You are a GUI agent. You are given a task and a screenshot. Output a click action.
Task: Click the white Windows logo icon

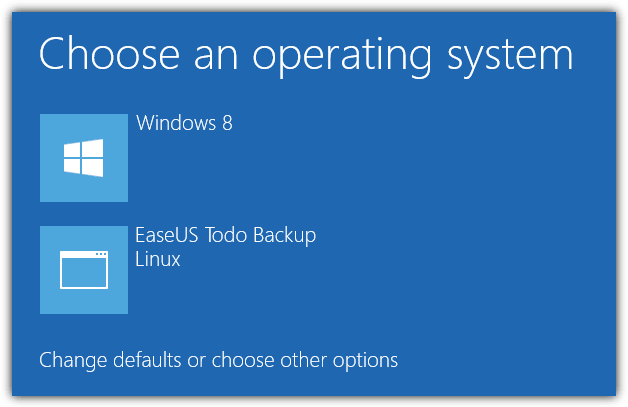(84, 158)
